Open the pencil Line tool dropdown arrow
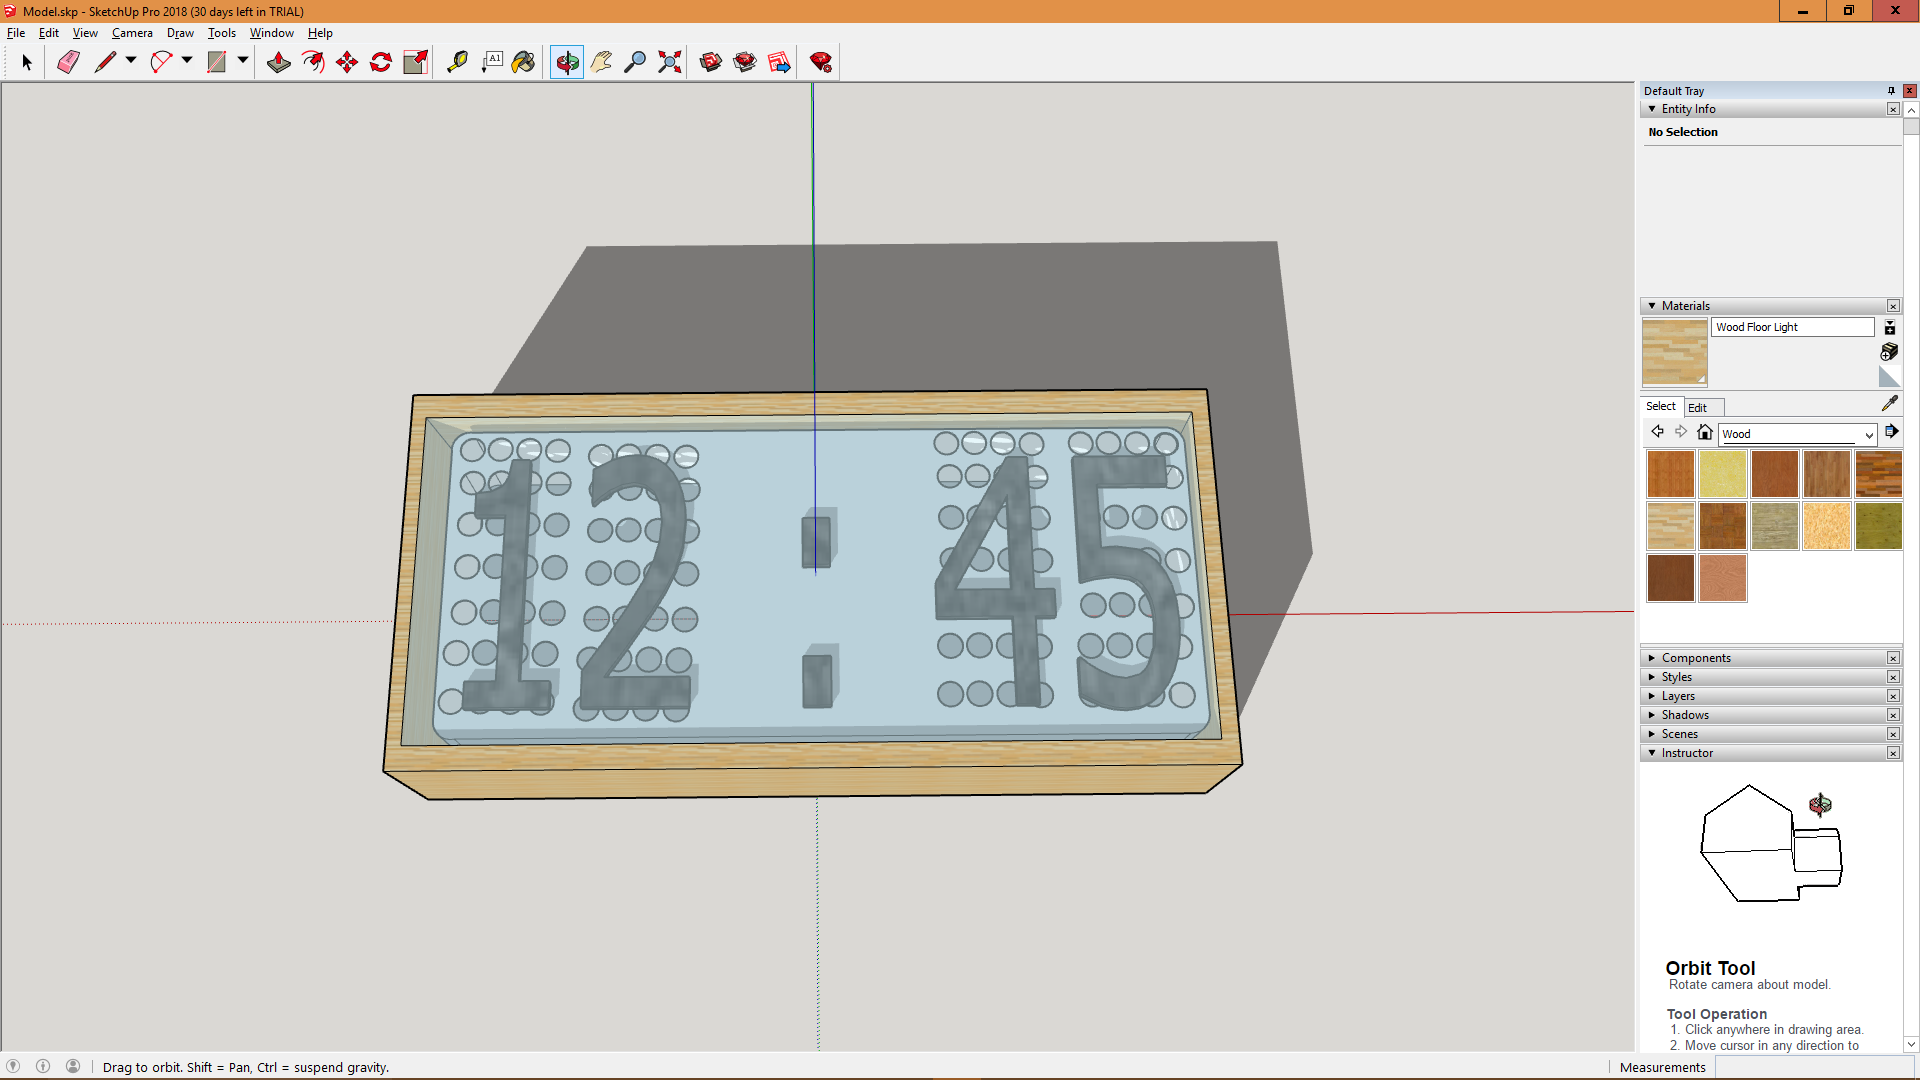Screen dimensions: 1920x1080 point(131,61)
